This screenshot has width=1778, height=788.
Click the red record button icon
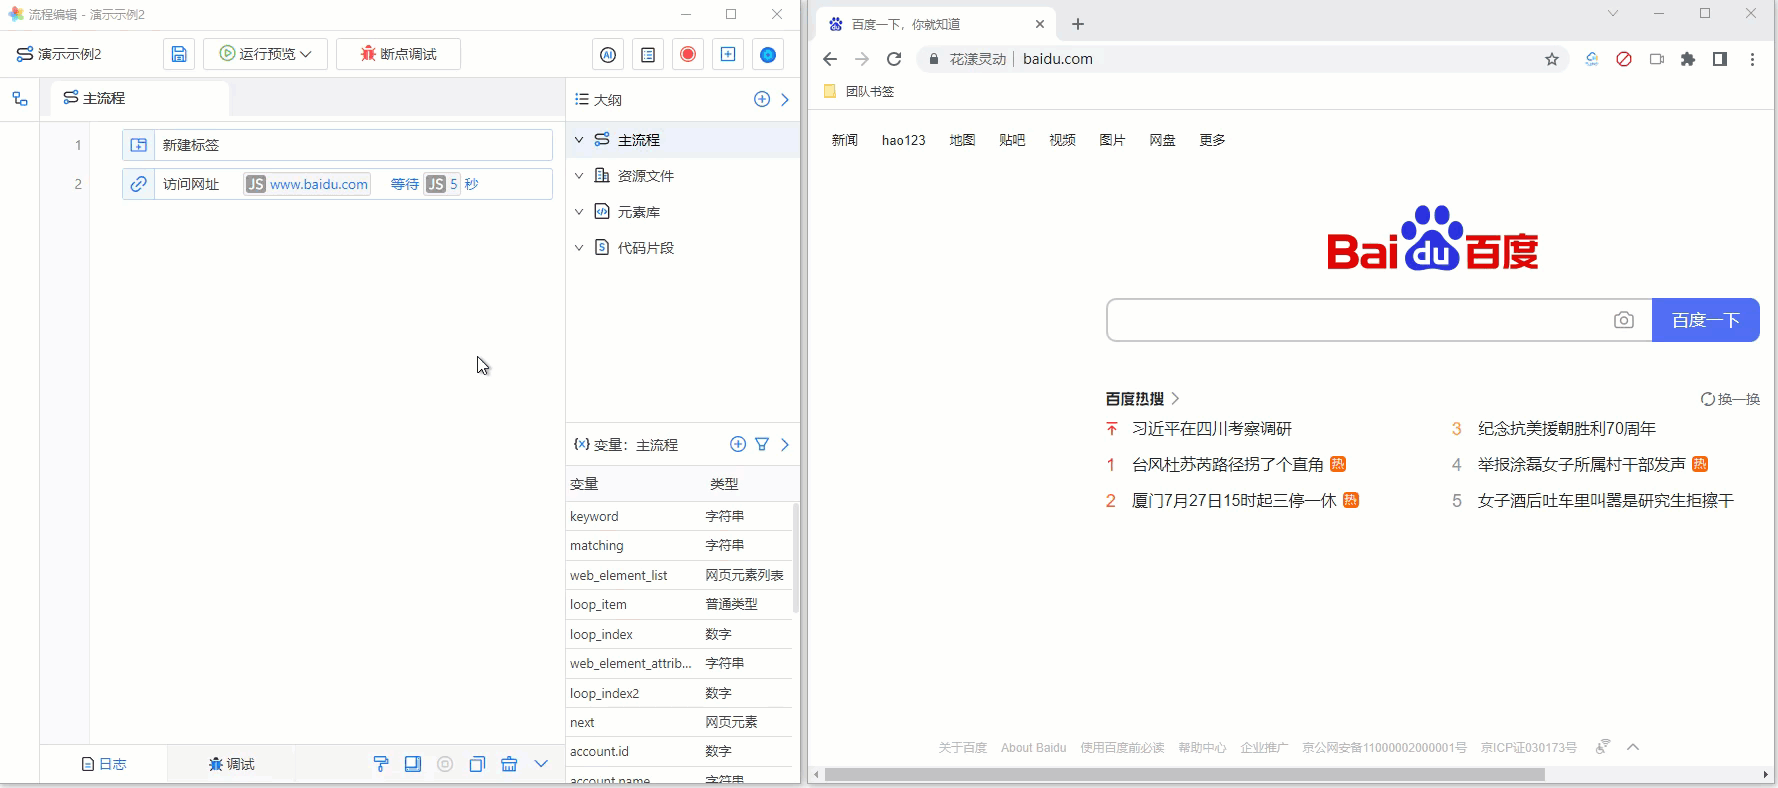pyautogui.click(x=688, y=55)
